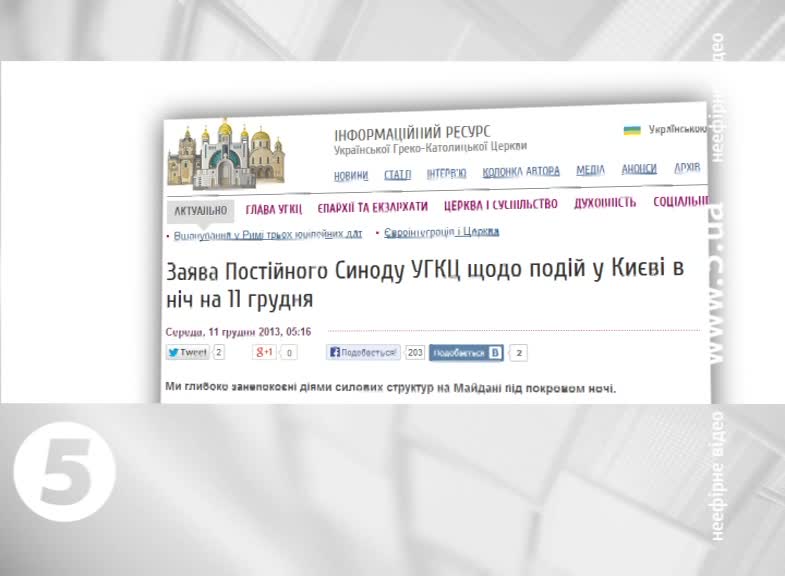This screenshot has height=576, width=785.
Task: Open the СТАТТІ menu item
Action: tap(397, 174)
